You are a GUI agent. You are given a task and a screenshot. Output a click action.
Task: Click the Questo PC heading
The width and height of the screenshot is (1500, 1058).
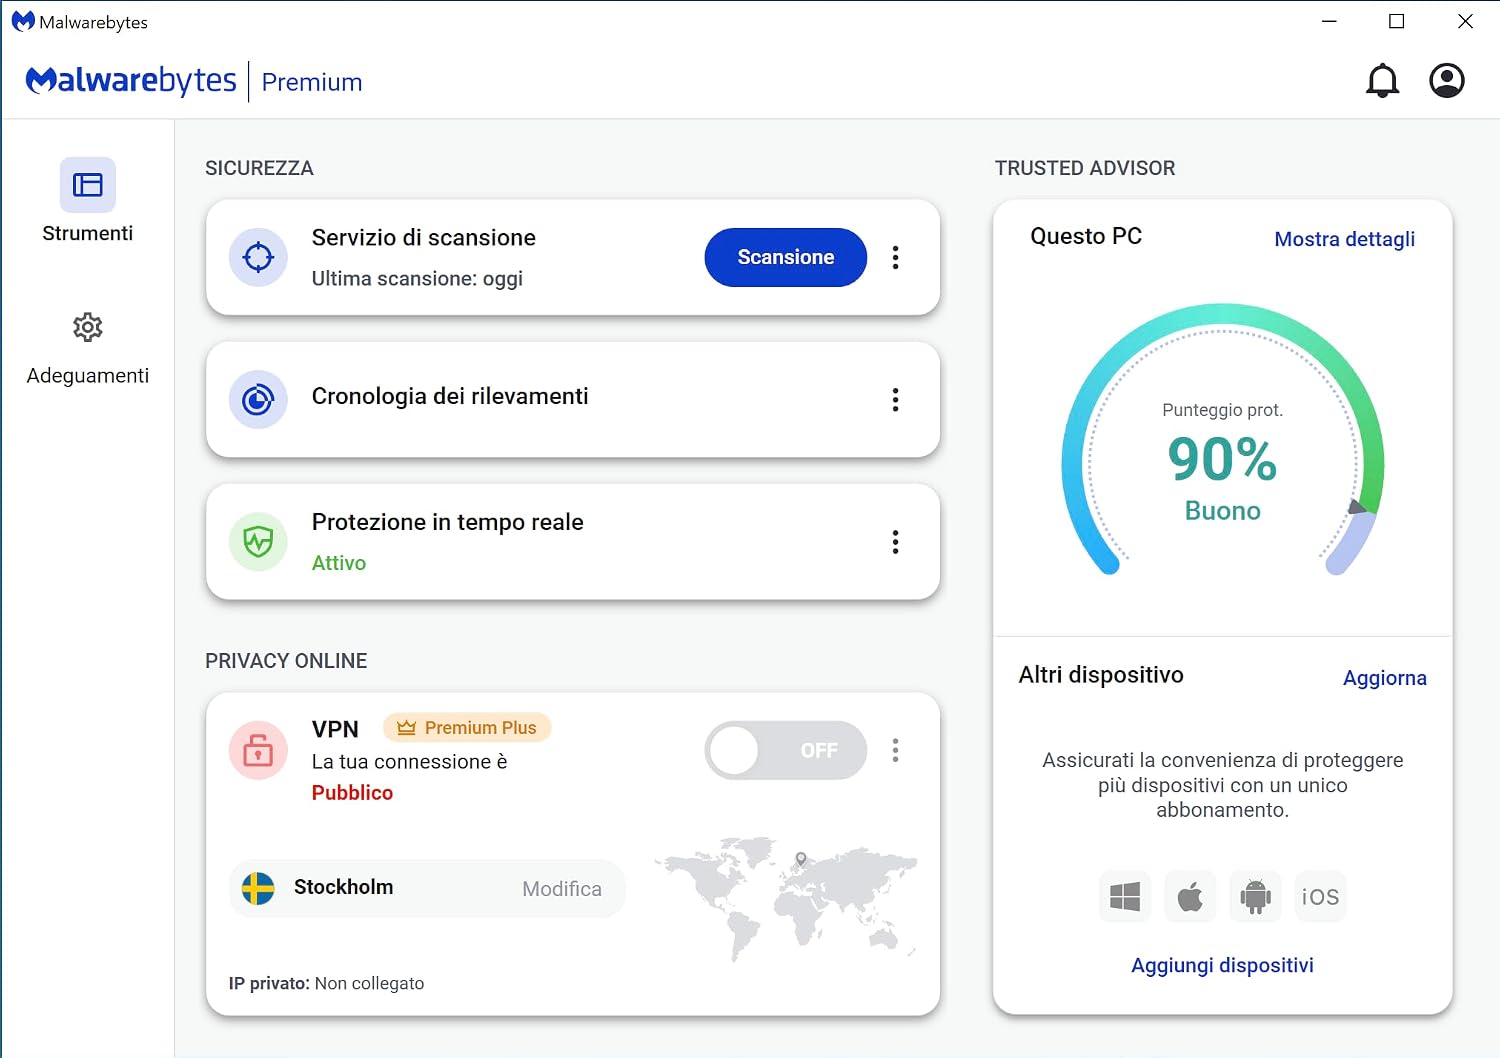coord(1086,236)
